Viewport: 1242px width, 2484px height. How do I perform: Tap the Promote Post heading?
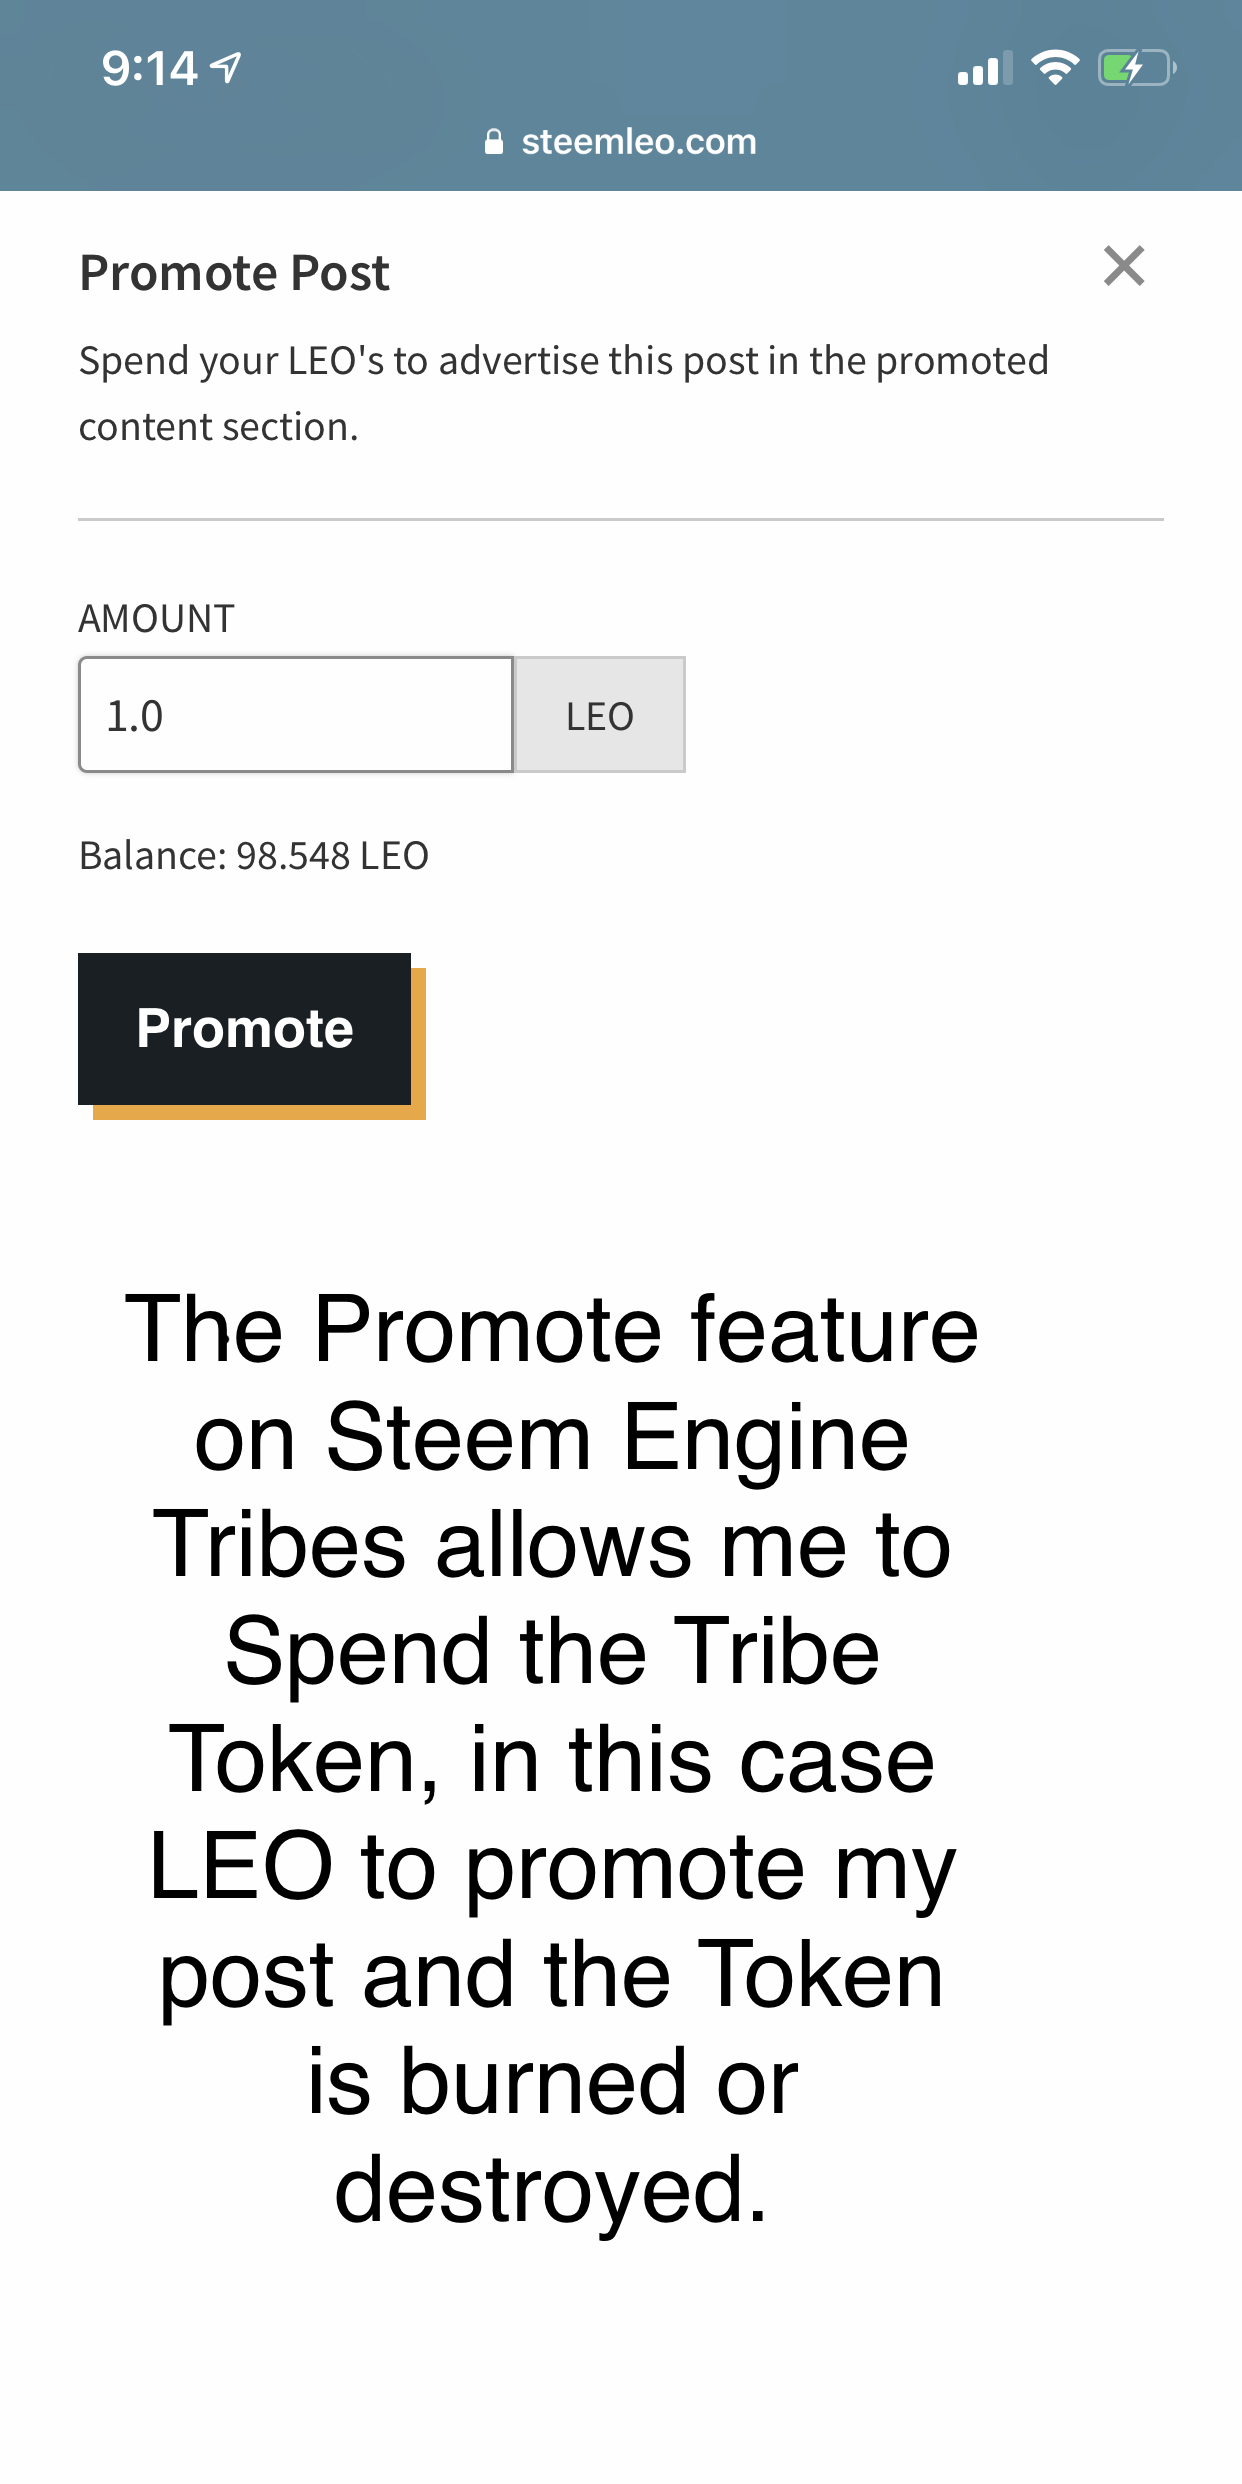point(235,273)
